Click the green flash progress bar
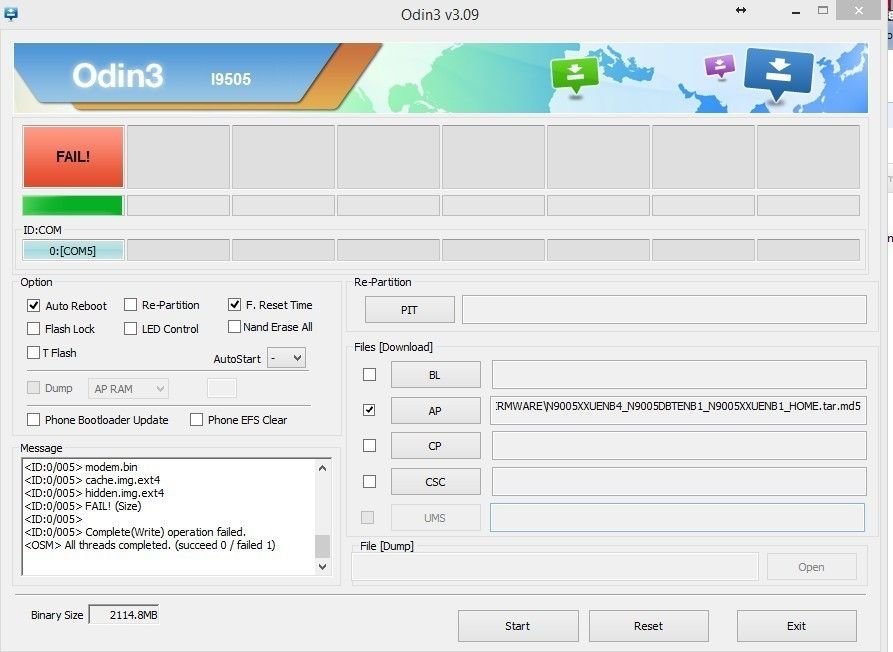 (72, 206)
